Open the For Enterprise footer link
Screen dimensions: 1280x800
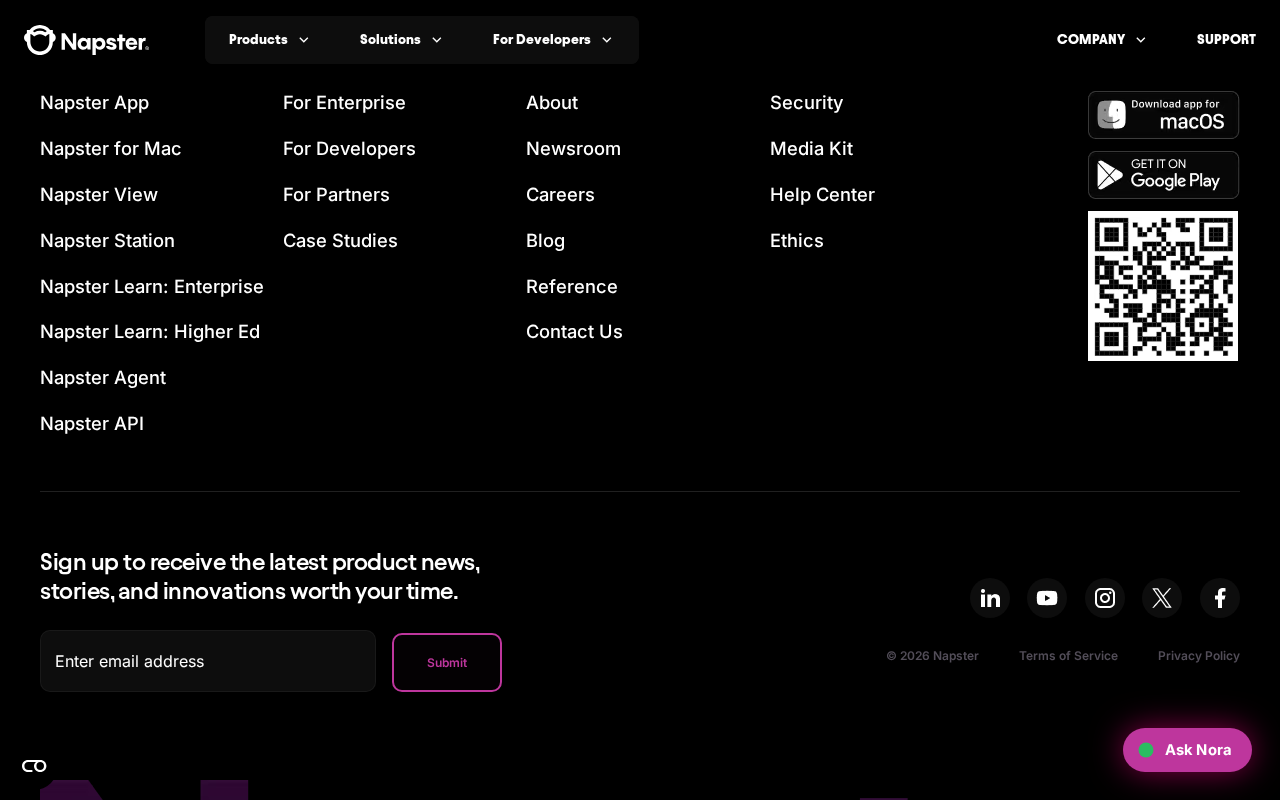click(x=344, y=103)
